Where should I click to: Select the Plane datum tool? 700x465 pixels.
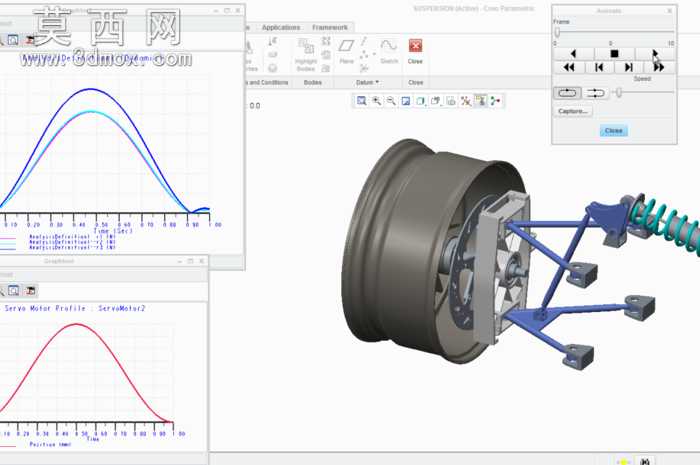346,50
